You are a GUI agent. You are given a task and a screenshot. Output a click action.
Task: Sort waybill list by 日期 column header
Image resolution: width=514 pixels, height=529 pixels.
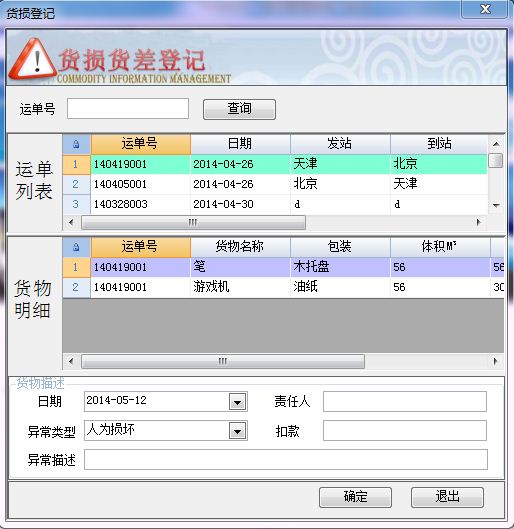point(240,144)
